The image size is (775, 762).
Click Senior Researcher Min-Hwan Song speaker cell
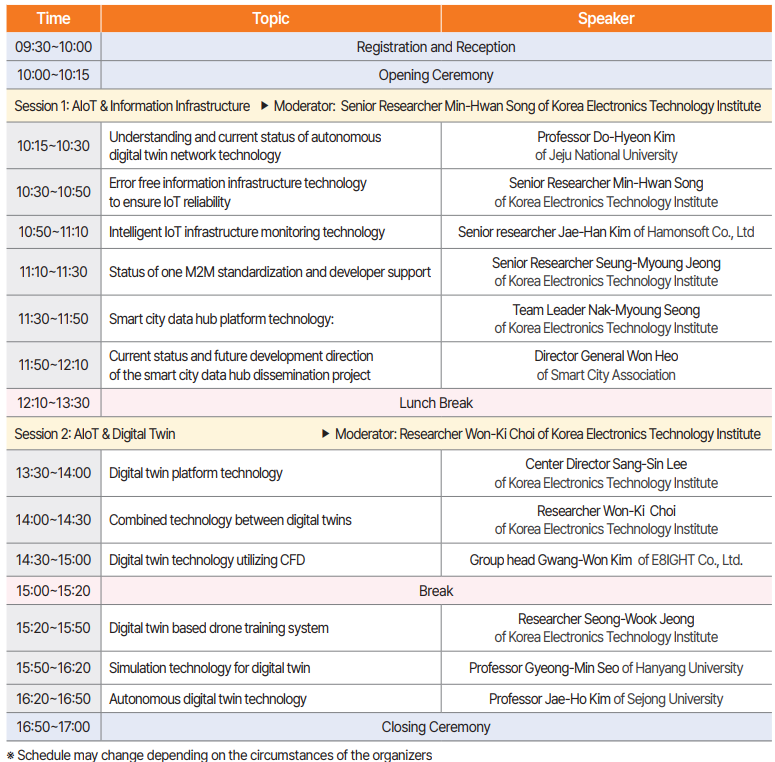(606, 192)
